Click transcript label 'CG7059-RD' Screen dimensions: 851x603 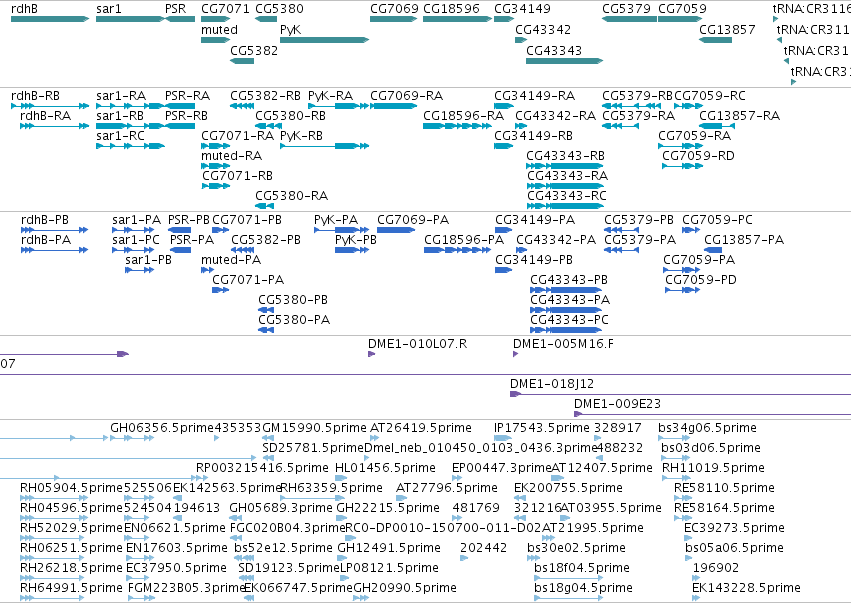(x=698, y=156)
